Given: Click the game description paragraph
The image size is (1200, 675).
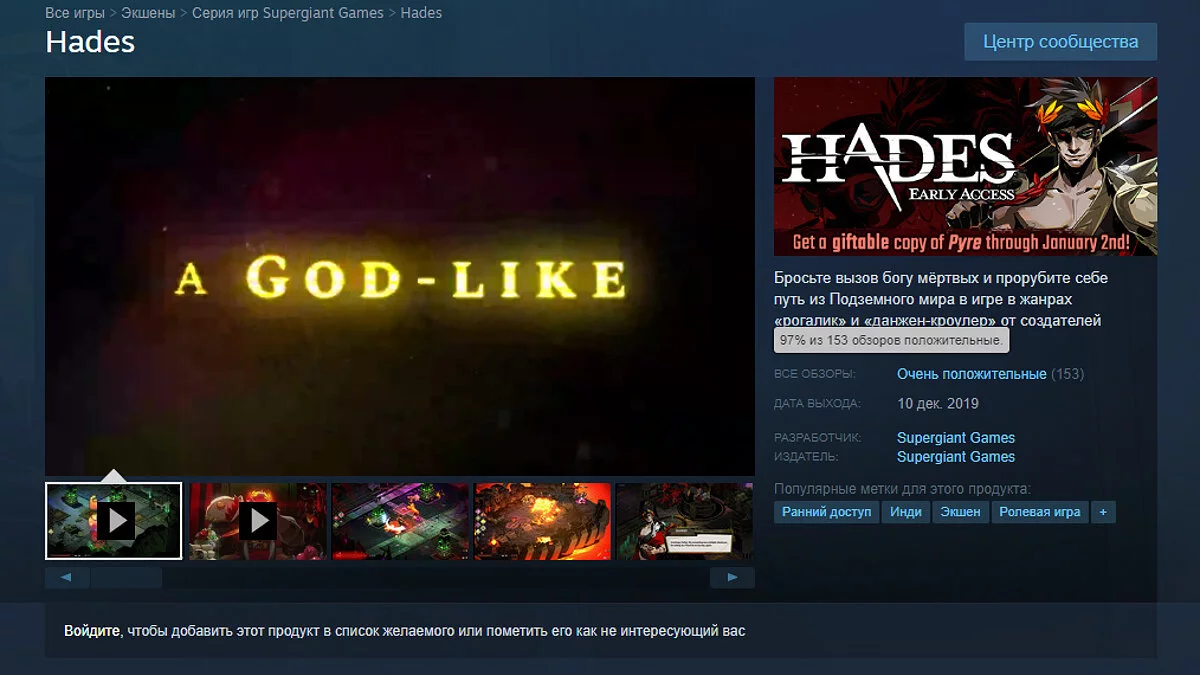Looking at the screenshot, I should tap(941, 299).
